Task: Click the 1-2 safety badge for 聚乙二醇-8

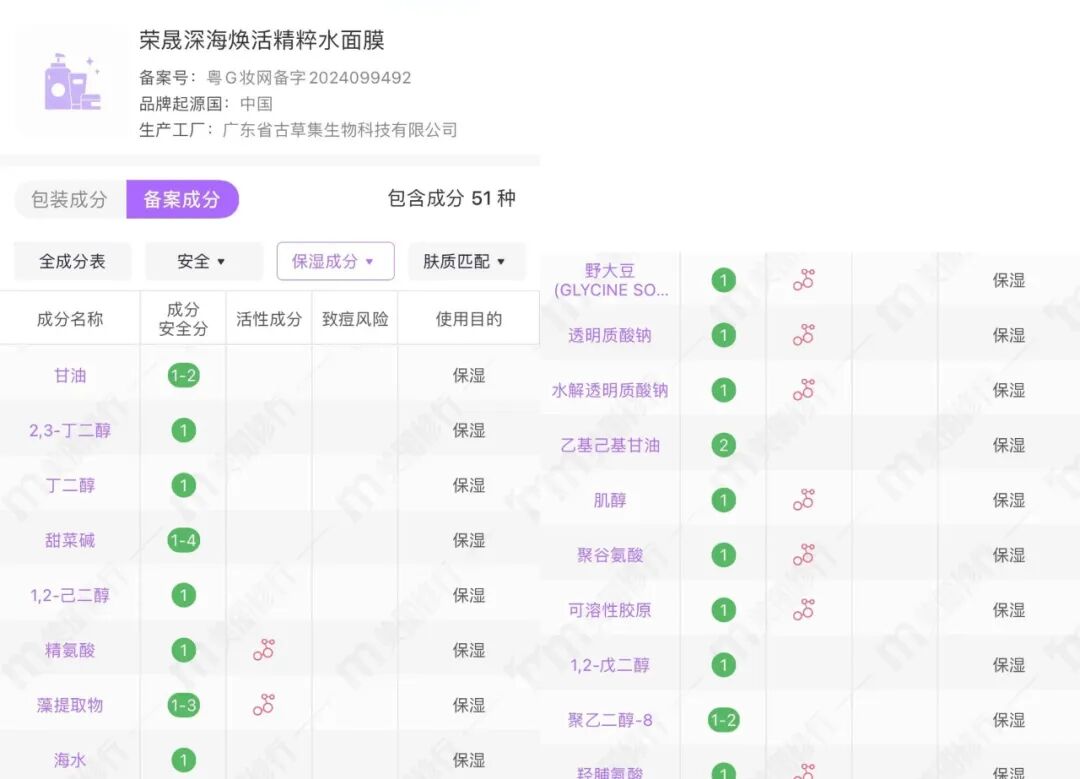Action: coord(724,720)
